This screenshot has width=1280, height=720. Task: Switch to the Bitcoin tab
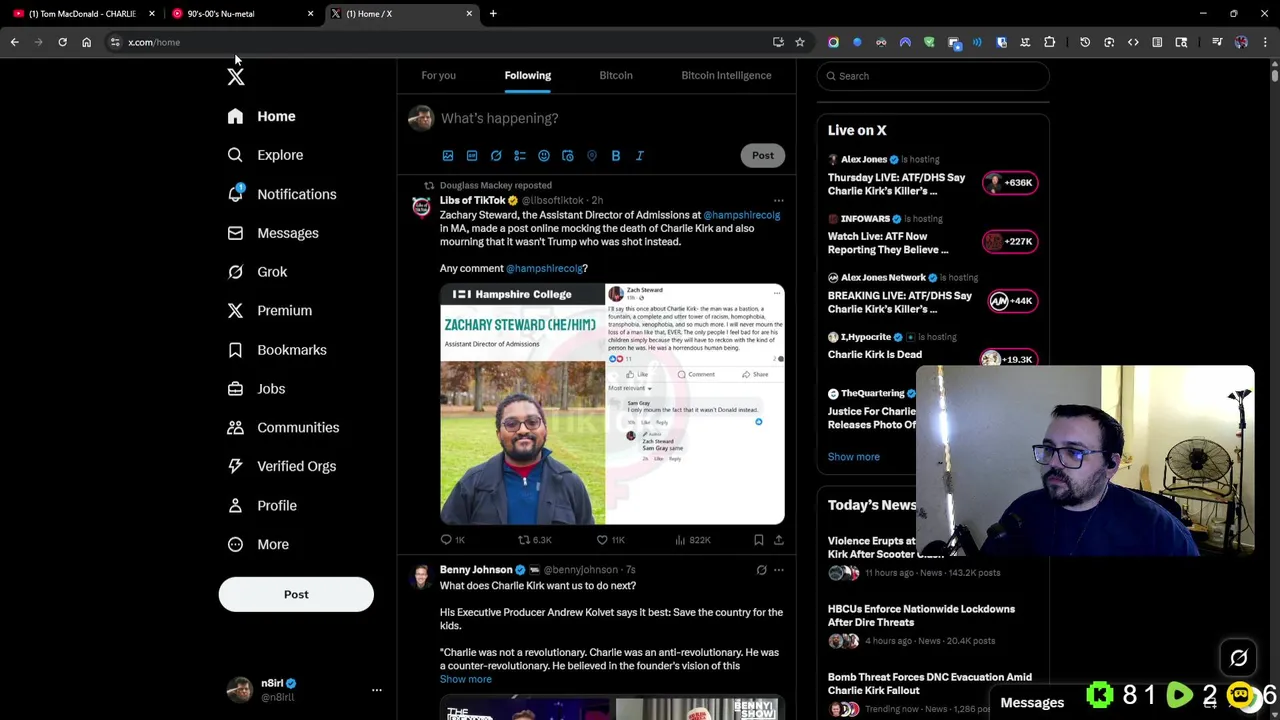pyautogui.click(x=616, y=75)
